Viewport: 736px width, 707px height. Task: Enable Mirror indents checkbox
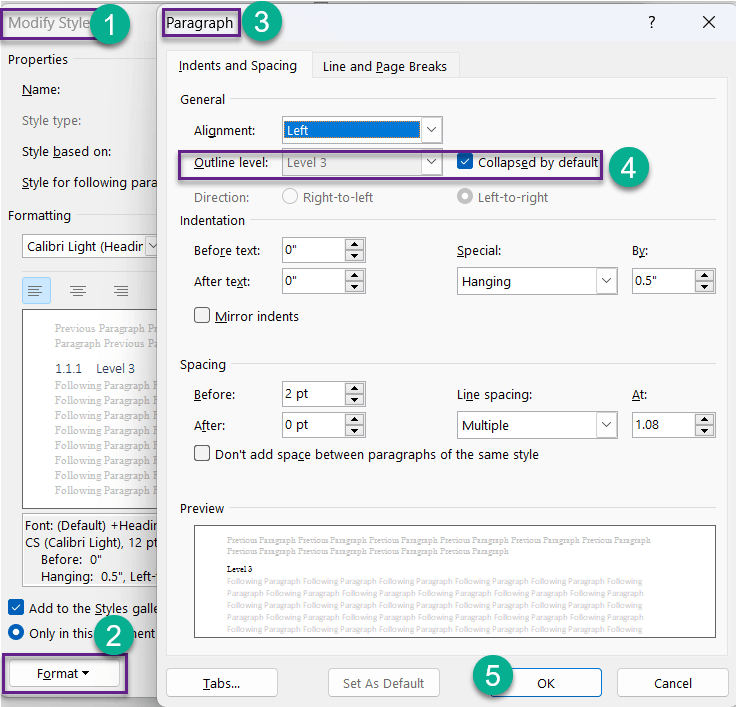202,315
